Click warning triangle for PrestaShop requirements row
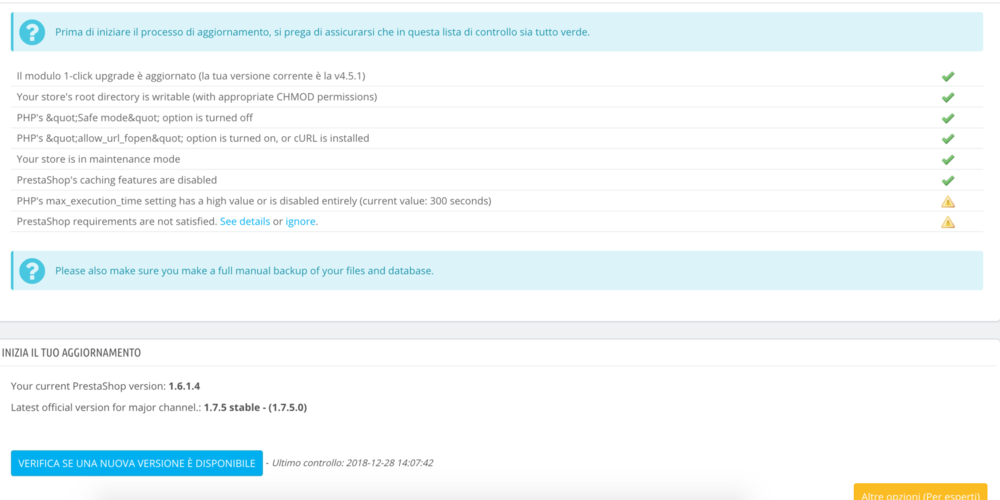The width and height of the screenshot is (1000, 500). point(948,222)
